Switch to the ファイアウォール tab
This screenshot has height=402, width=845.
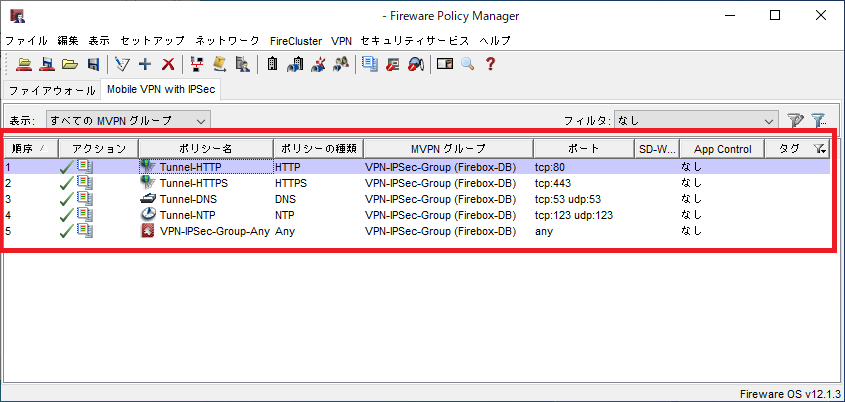pos(52,91)
